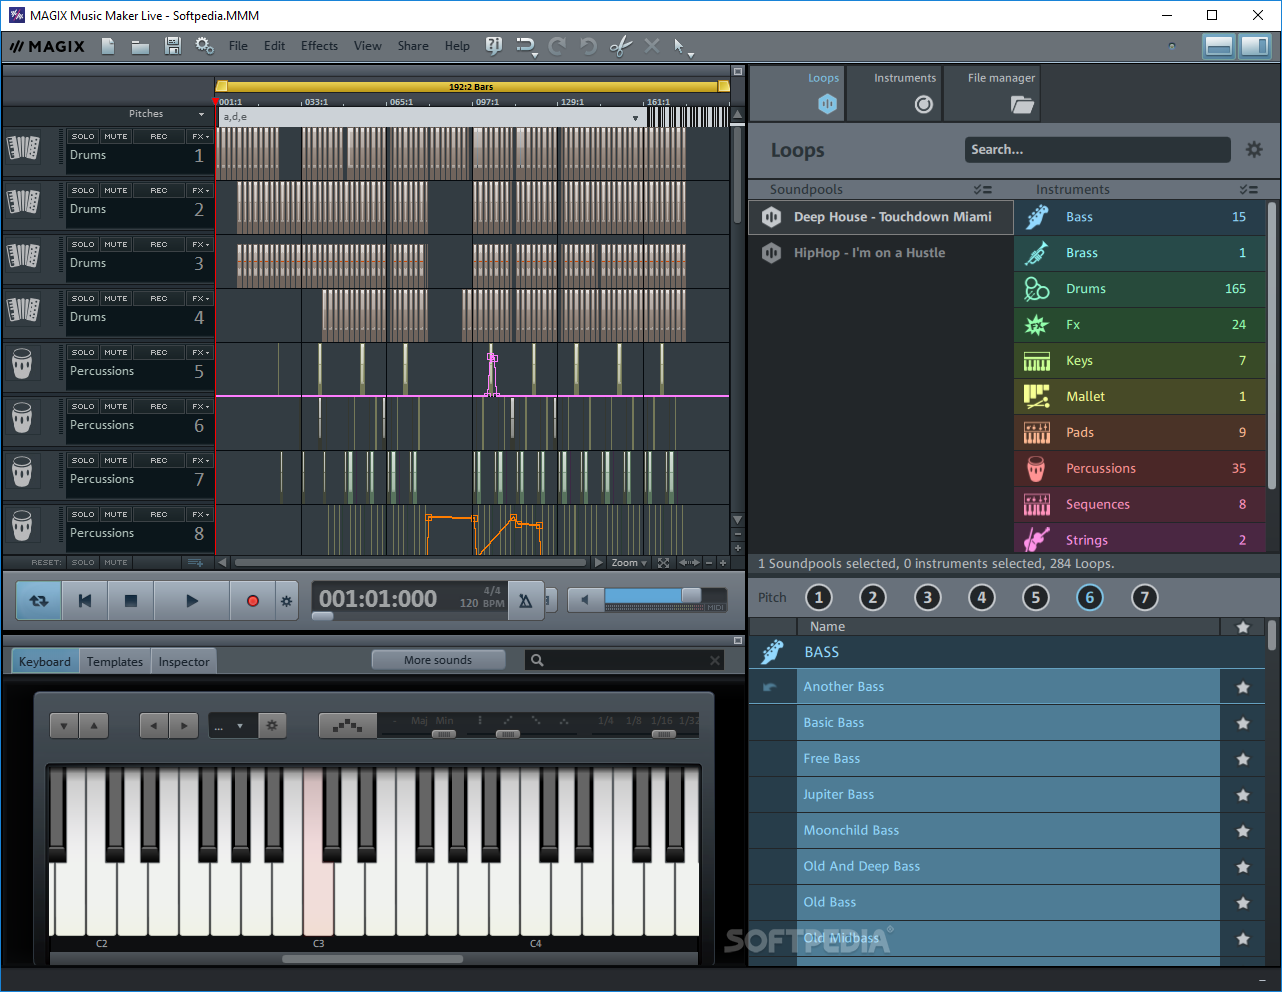
Task: Open Loops search settings gear
Action: coord(1254,150)
